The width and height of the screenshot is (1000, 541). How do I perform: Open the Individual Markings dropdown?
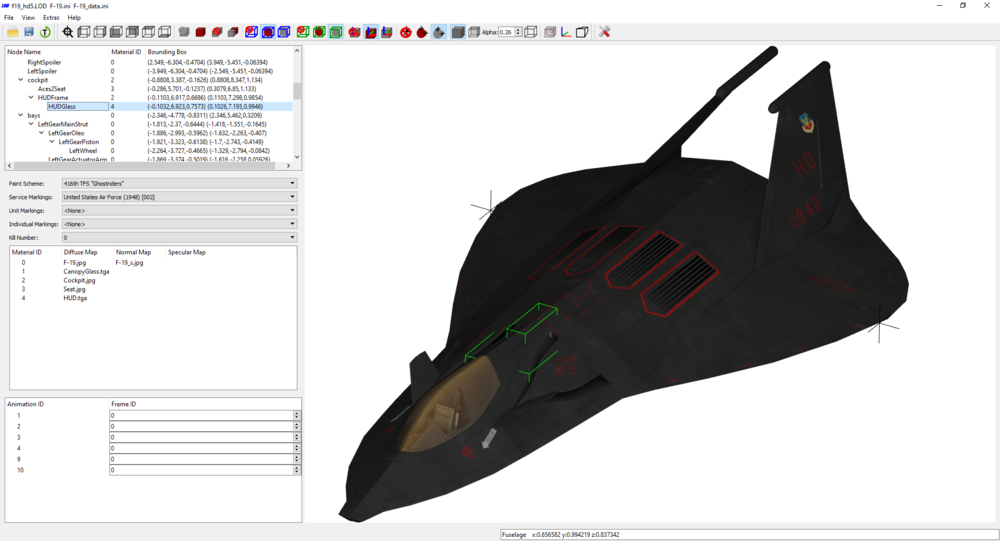(179, 224)
